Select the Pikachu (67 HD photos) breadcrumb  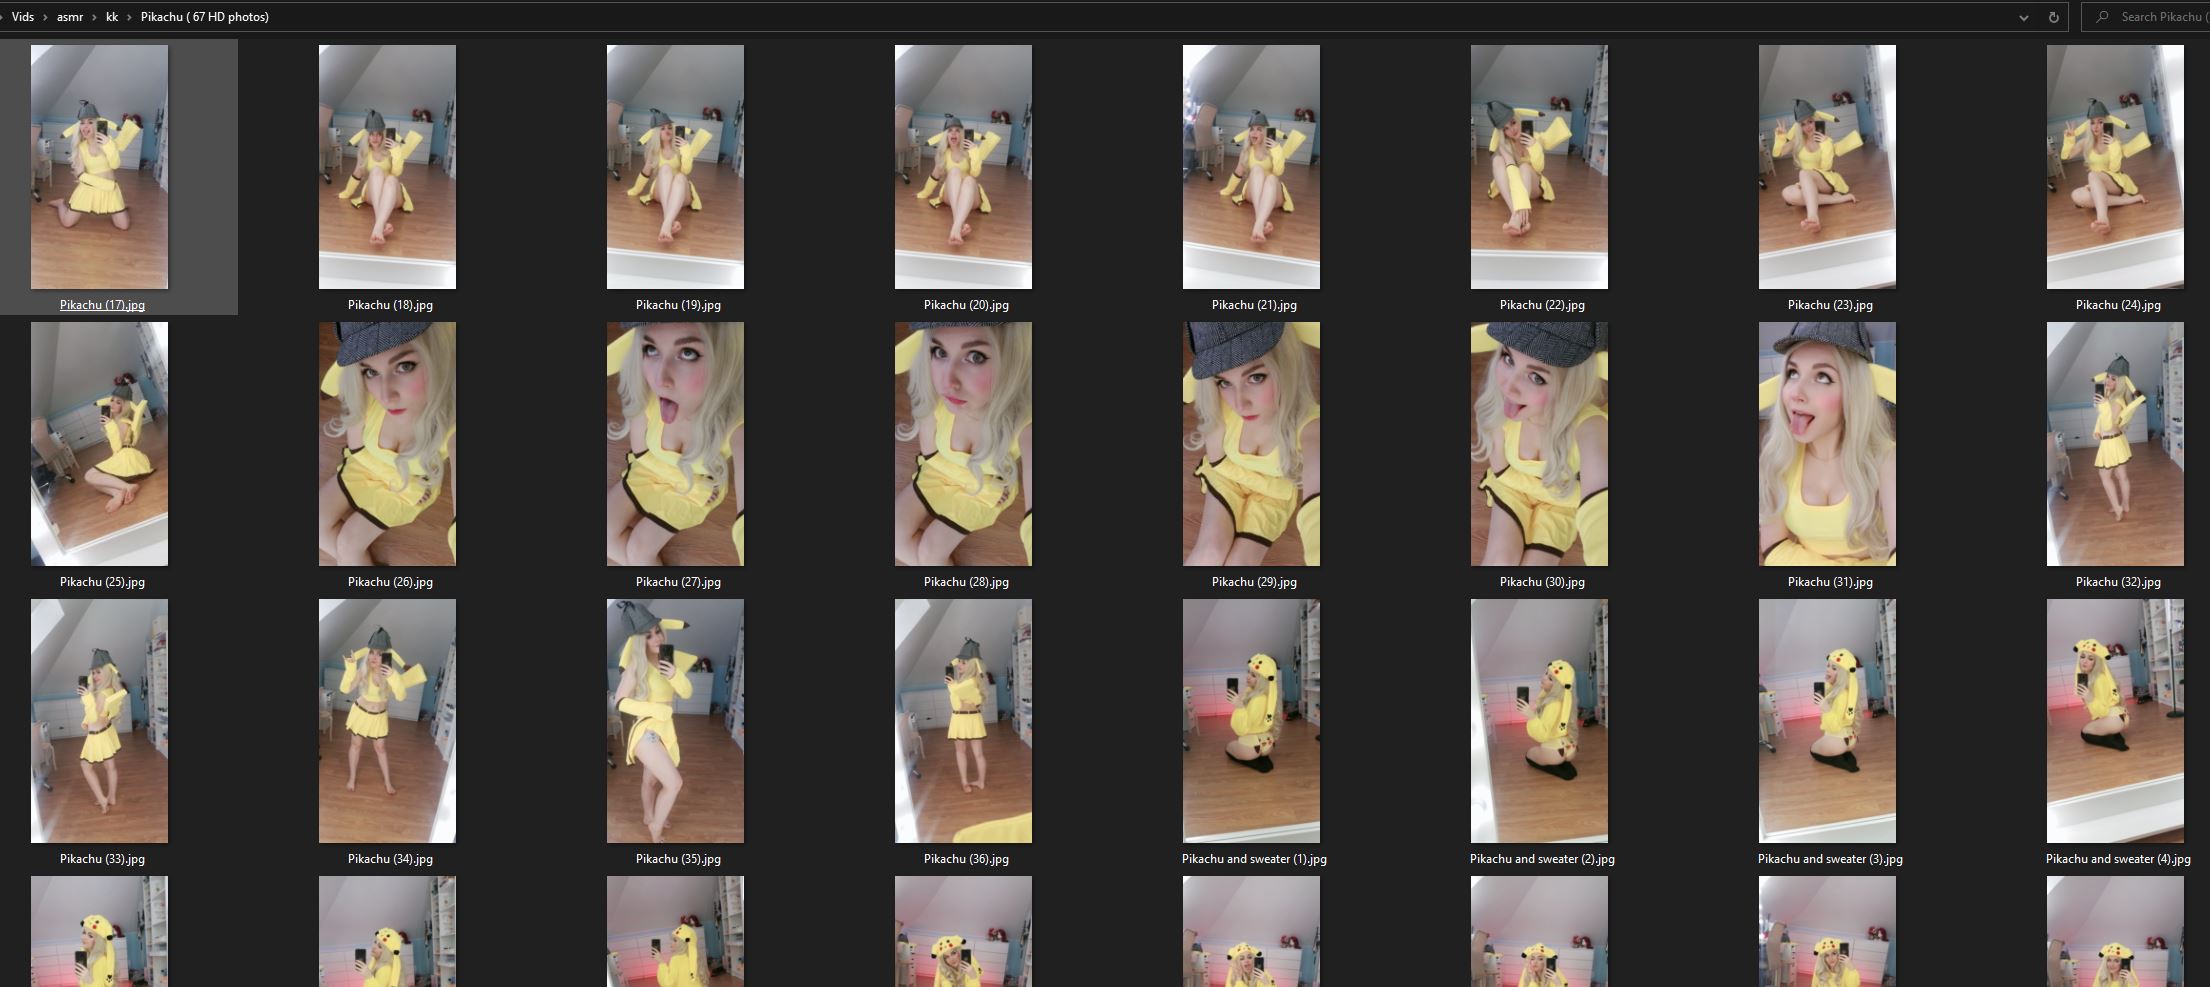click(205, 17)
